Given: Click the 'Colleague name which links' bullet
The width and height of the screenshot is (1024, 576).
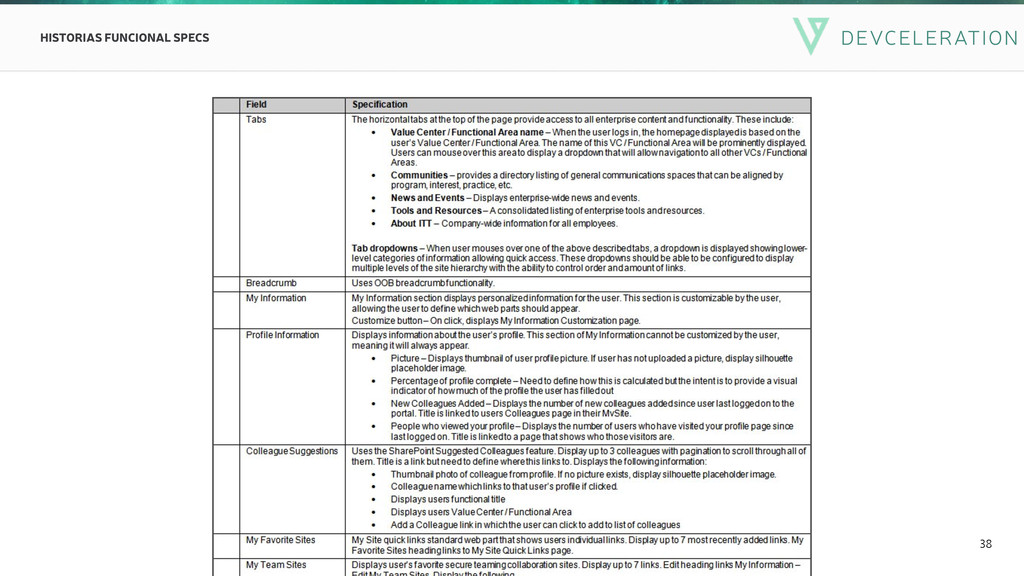Looking at the screenshot, I should 504,487.
